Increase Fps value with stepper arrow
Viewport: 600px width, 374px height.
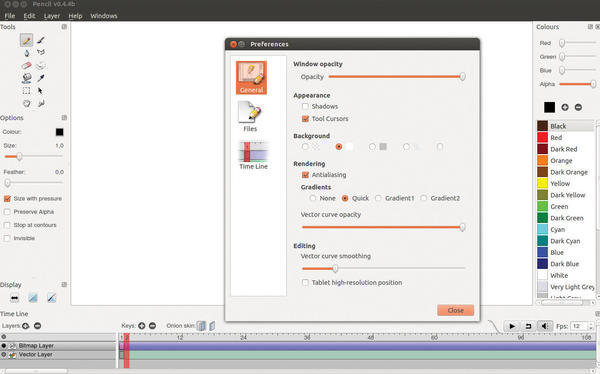tap(591, 324)
